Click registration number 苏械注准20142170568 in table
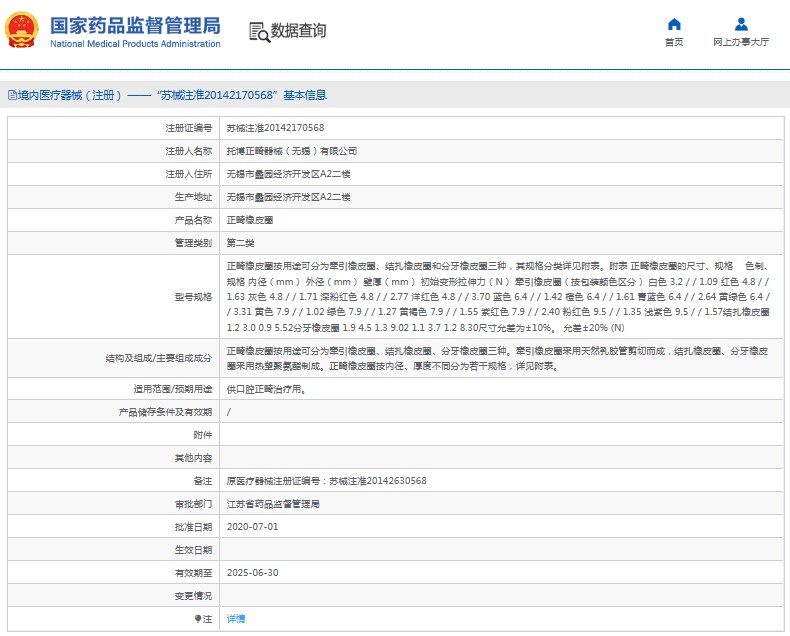 (x=275, y=128)
